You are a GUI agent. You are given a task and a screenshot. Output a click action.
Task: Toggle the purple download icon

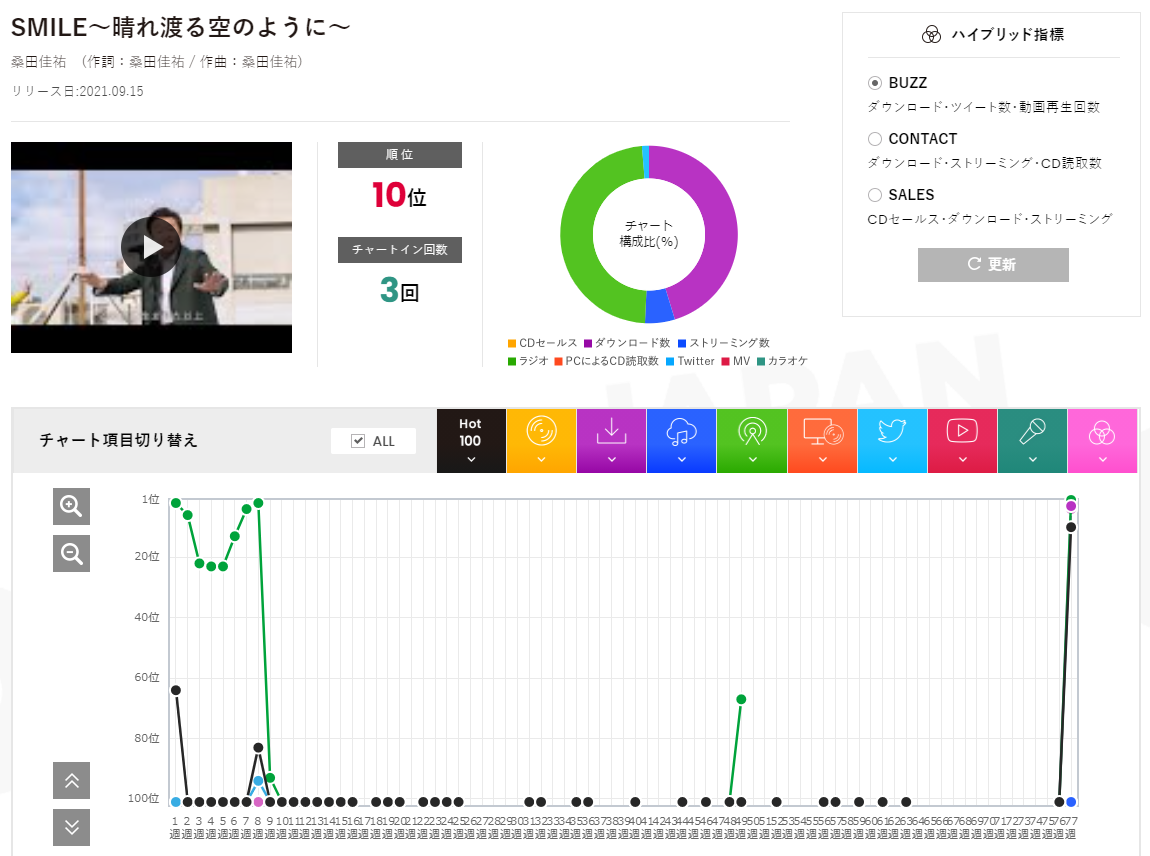[x=611, y=431]
